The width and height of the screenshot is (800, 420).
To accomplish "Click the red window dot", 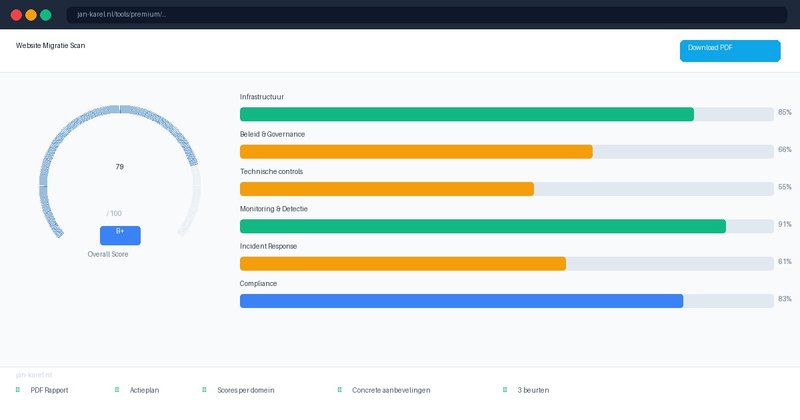I will click(16, 15).
